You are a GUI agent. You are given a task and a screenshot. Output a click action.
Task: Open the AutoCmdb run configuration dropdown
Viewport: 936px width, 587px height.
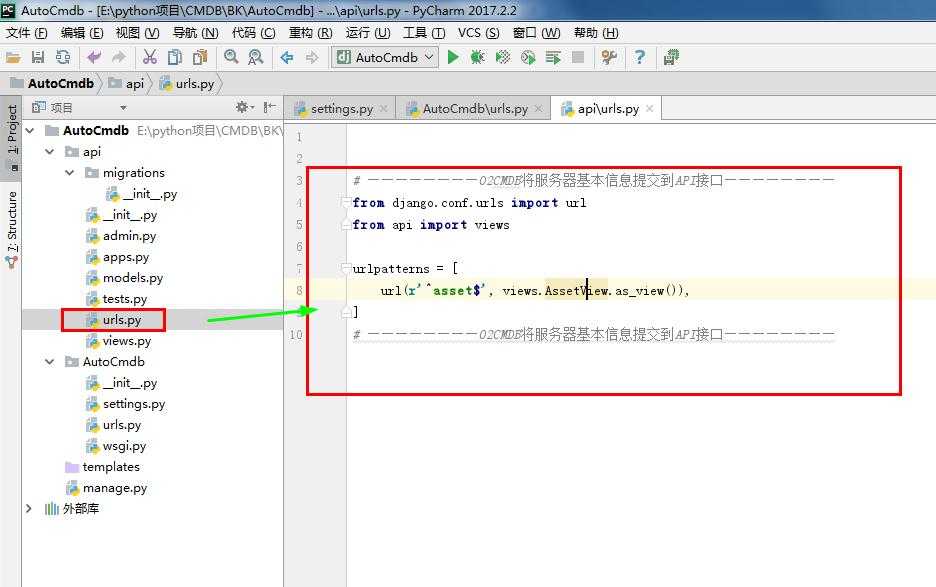coord(385,57)
